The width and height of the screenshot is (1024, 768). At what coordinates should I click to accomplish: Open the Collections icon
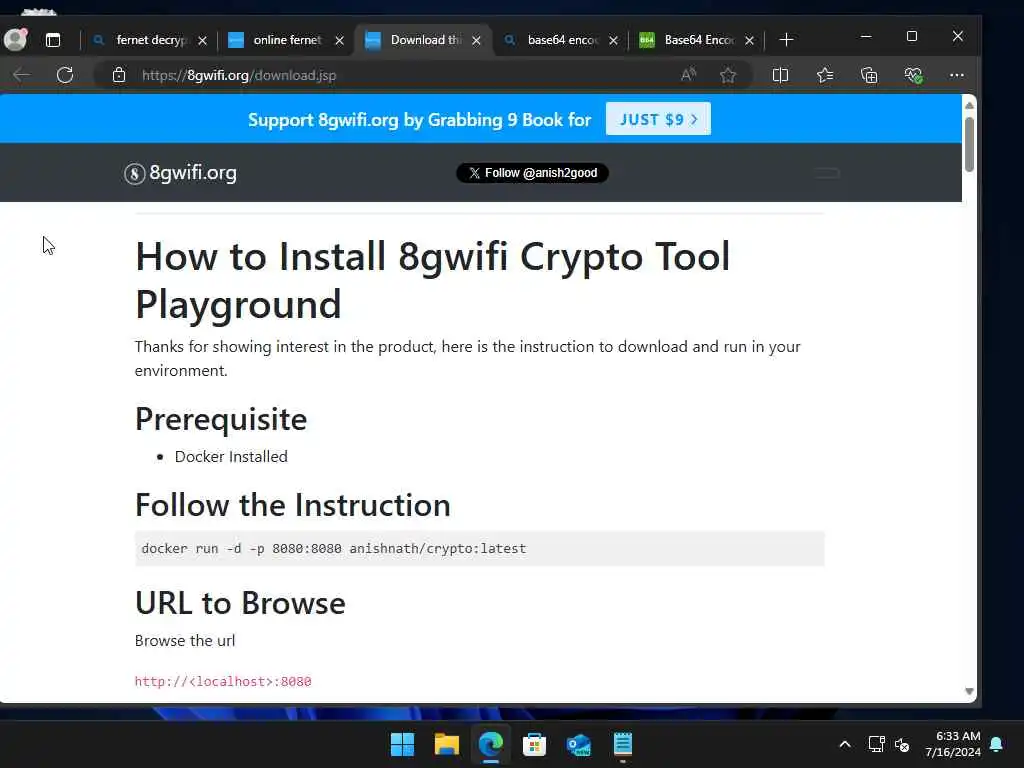(869, 75)
